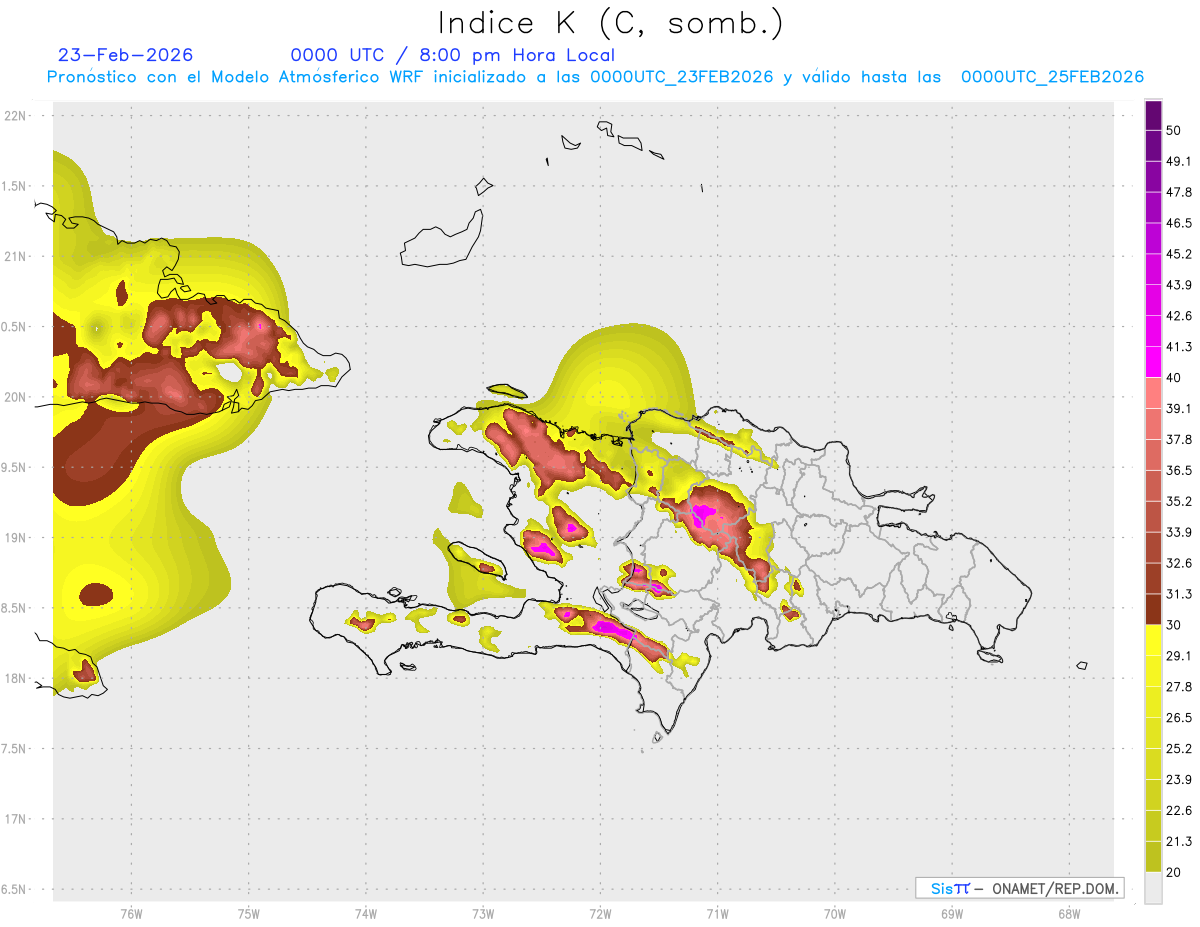Click the '18N' latitude axis label
This screenshot has height=927, width=1200.
(15, 678)
